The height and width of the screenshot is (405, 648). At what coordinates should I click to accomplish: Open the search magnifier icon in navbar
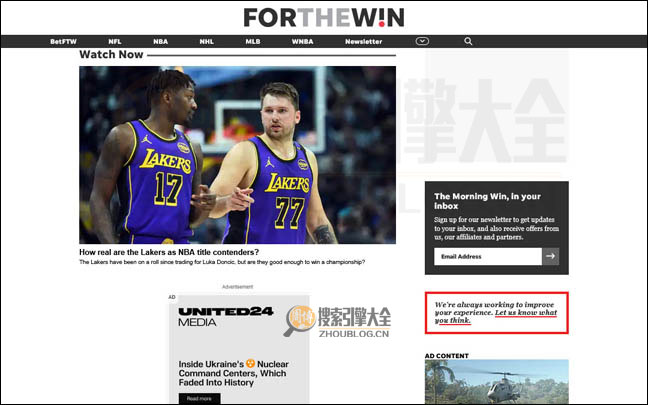[468, 41]
